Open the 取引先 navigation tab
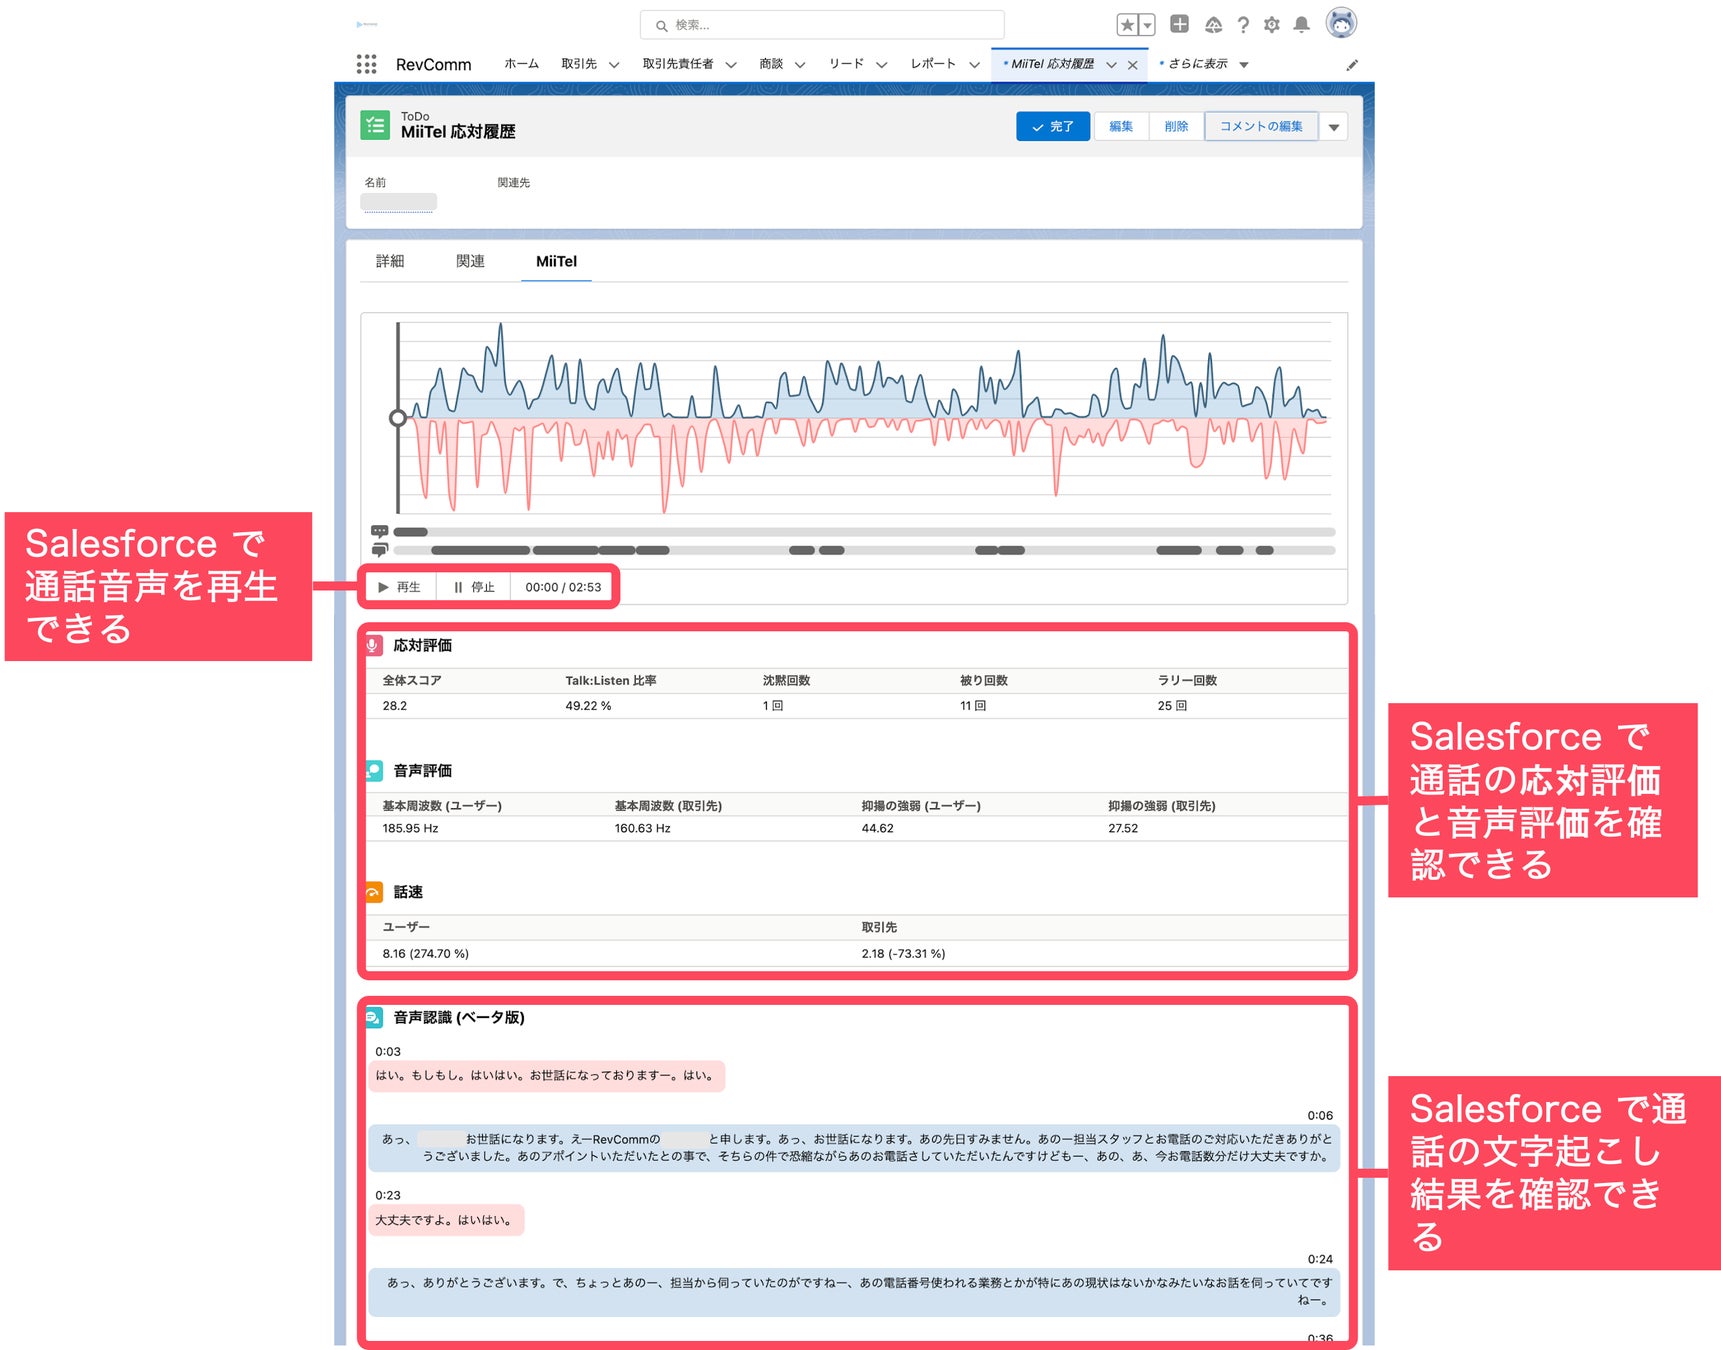The width and height of the screenshot is (1721, 1350). coord(579,64)
